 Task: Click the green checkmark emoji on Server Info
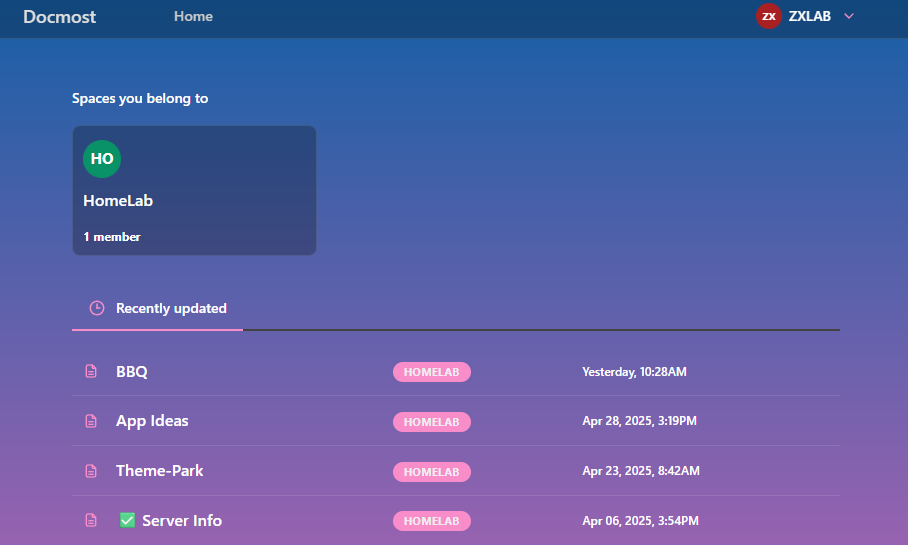coord(127,520)
